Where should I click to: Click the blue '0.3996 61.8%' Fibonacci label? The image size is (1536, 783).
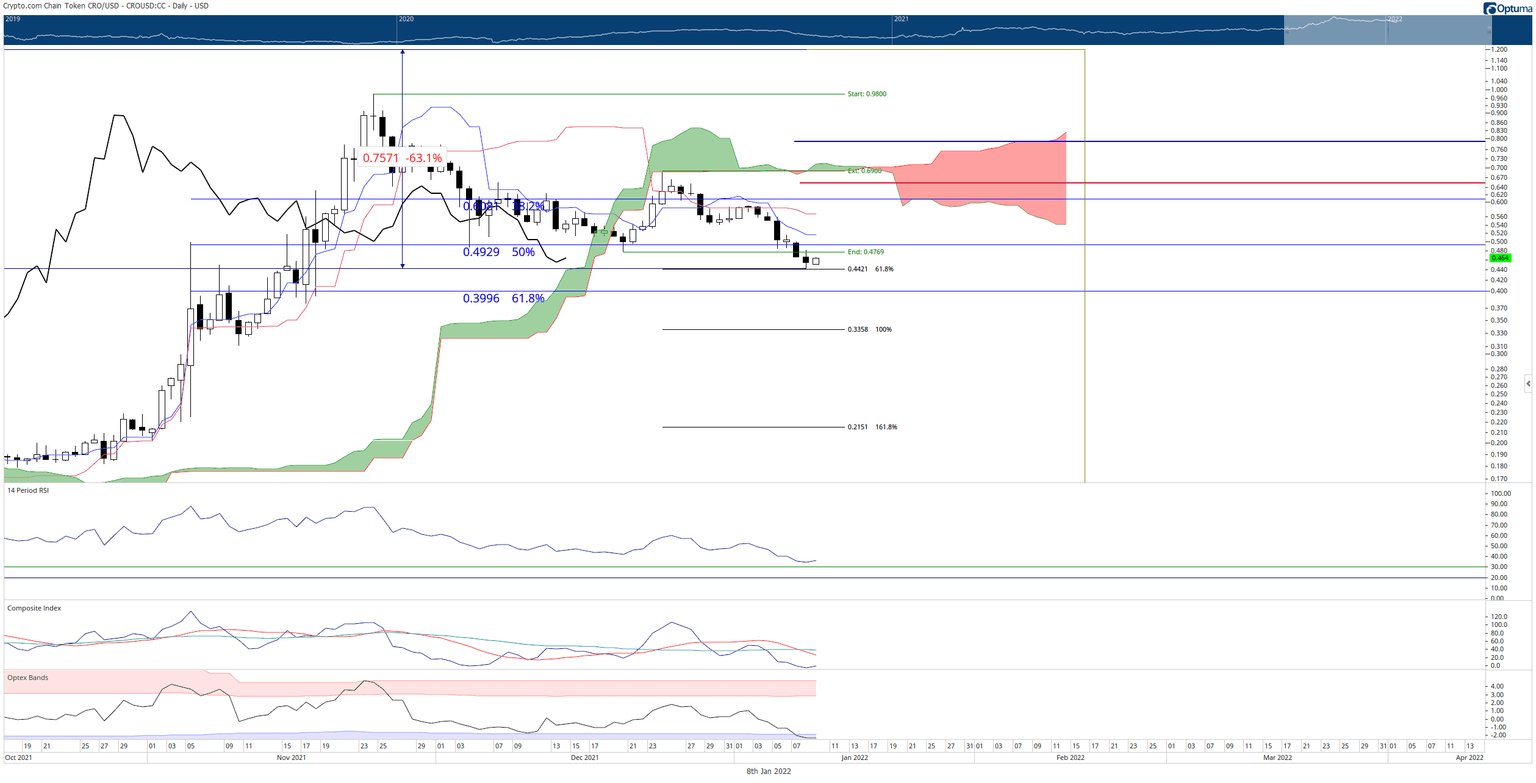point(503,298)
